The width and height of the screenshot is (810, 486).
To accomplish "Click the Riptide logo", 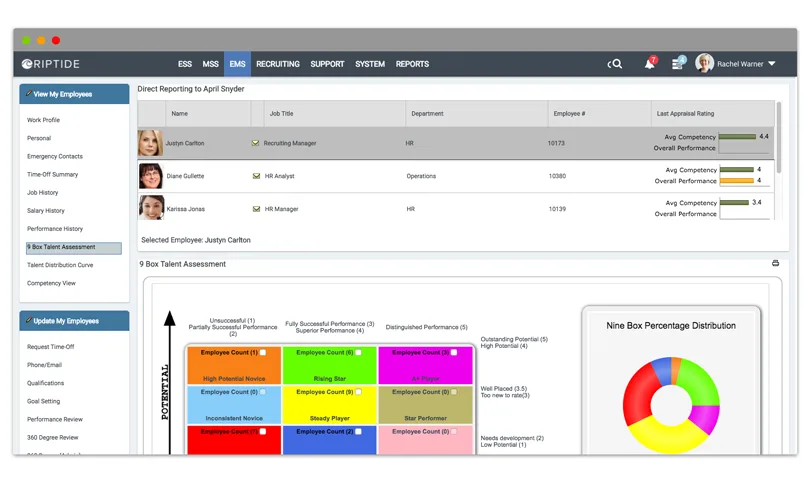I will click(x=51, y=64).
